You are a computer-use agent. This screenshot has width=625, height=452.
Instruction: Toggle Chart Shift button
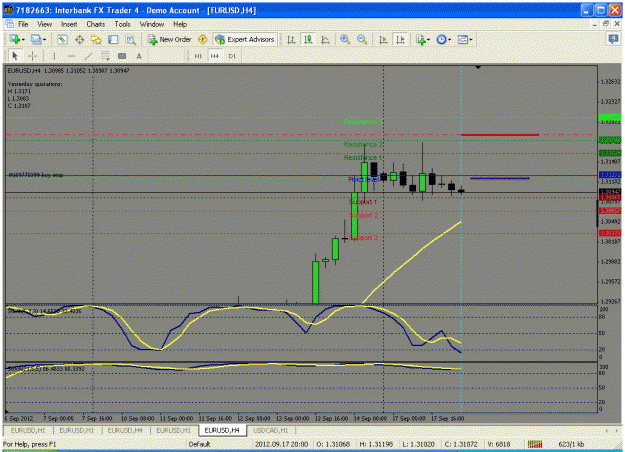point(400,39)
